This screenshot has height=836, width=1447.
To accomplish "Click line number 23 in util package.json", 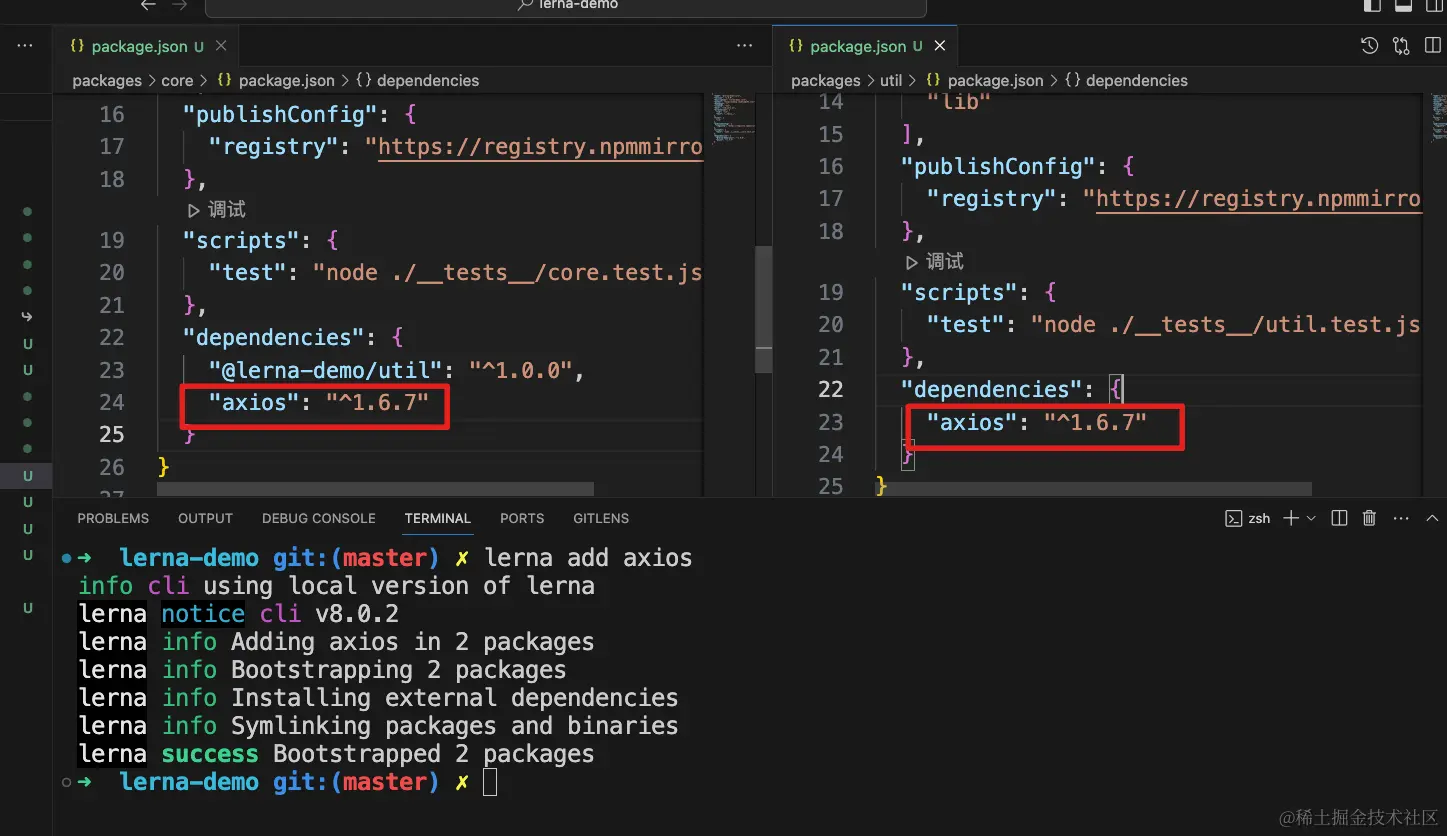I will click(x=830, y=422).
